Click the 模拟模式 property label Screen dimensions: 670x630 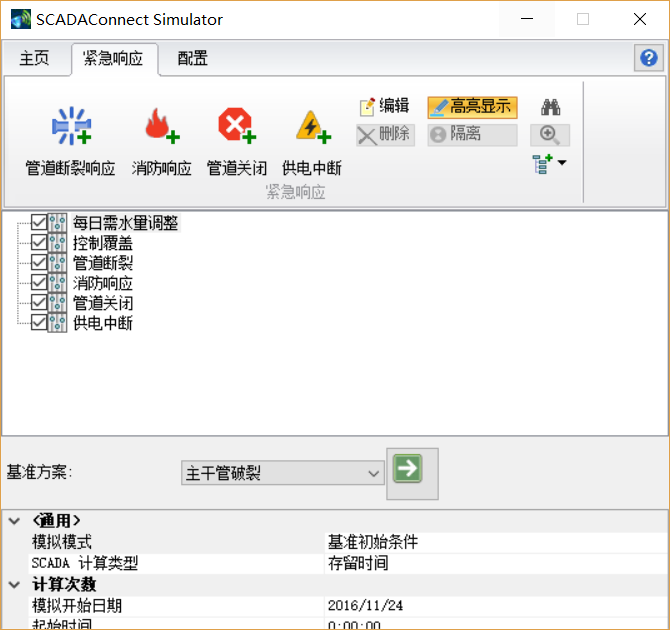click(62, 542)
